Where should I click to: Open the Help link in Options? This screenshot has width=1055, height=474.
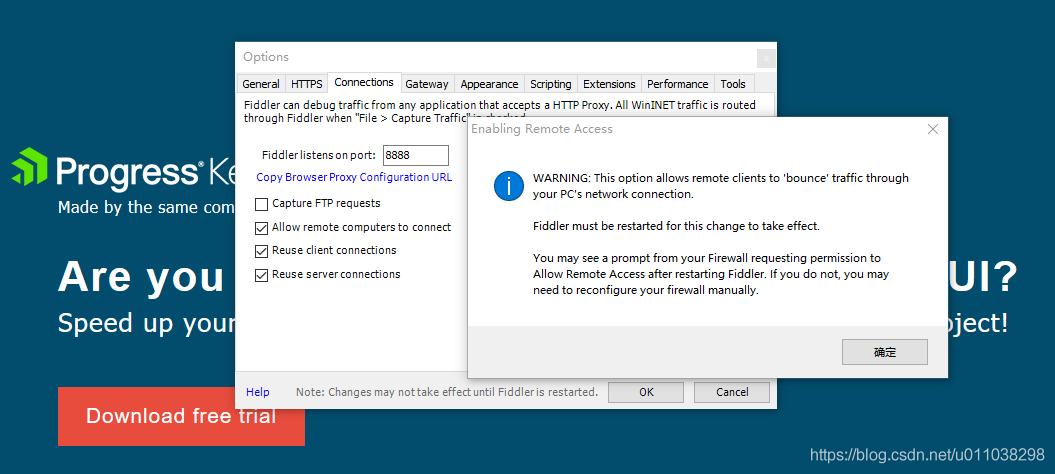[x=258, y=393]
